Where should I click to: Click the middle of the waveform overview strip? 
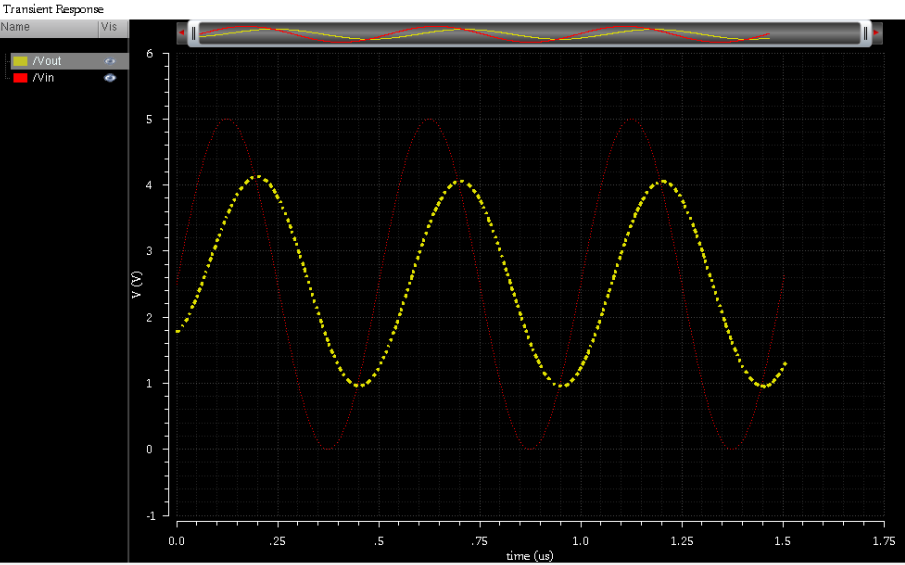(x=529, y=33)
